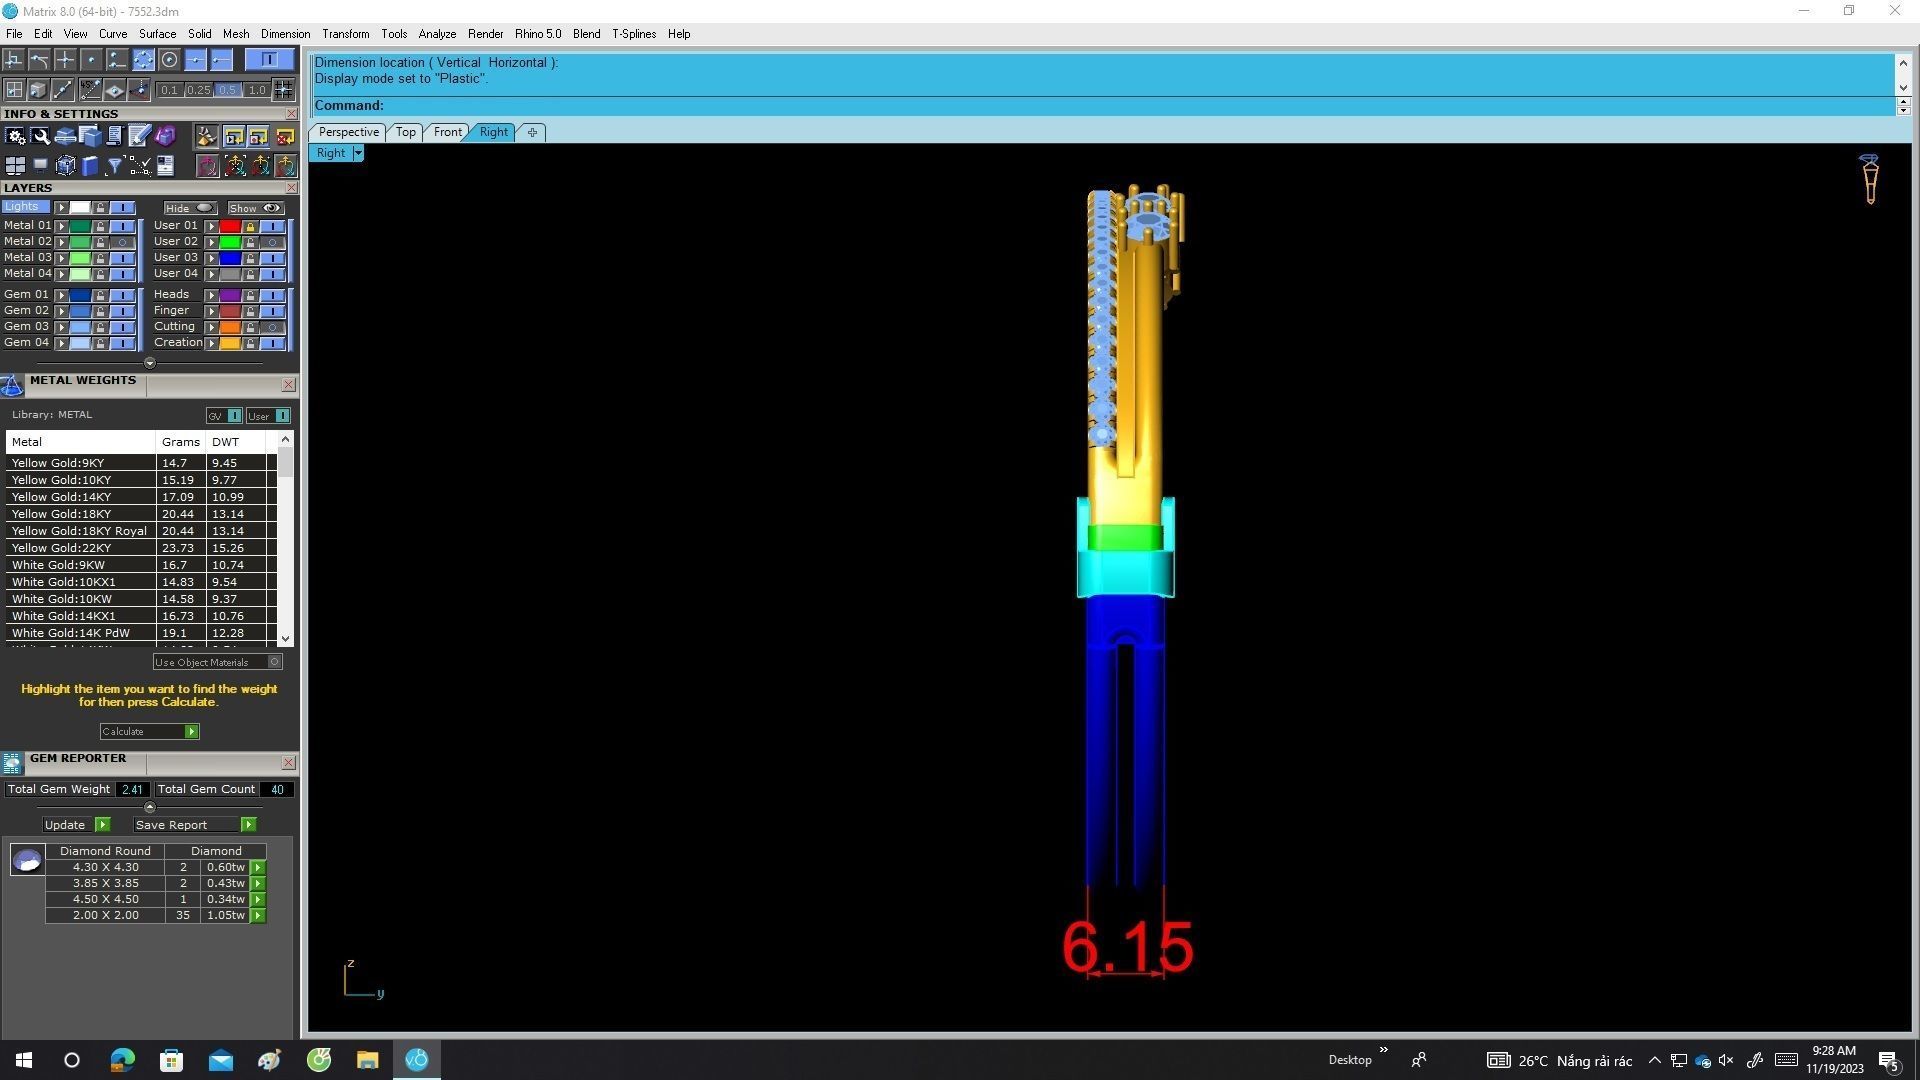Open the notes pencil-and-paper icon
The height and width of the screenshot is (1080, 1920).
[139, 136]
